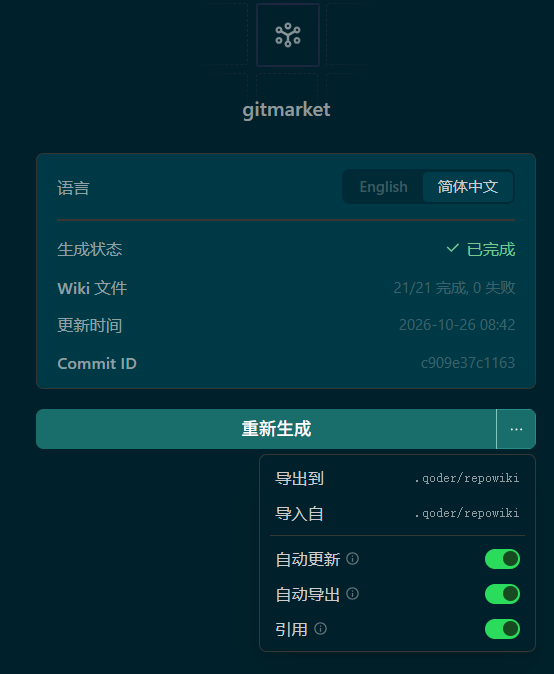
Task: Click the 已完成 generation status text
Action: point(491,249)
